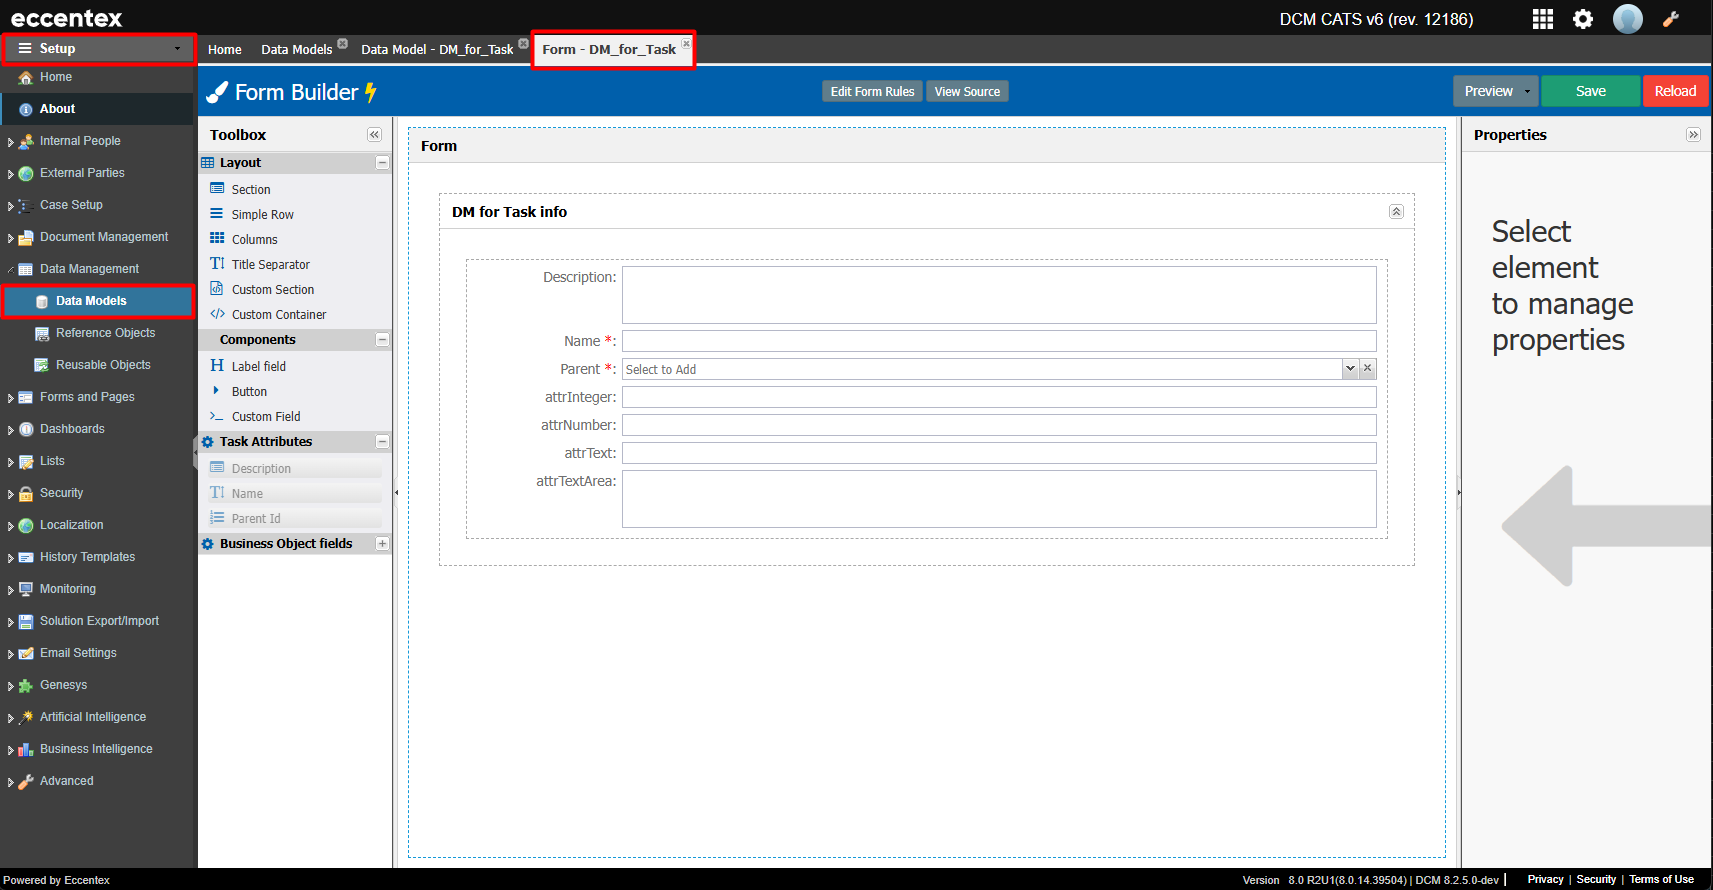Screen dimensions: 1713x890
Task: Expand the Forms and Pages node
Action: 10,398
